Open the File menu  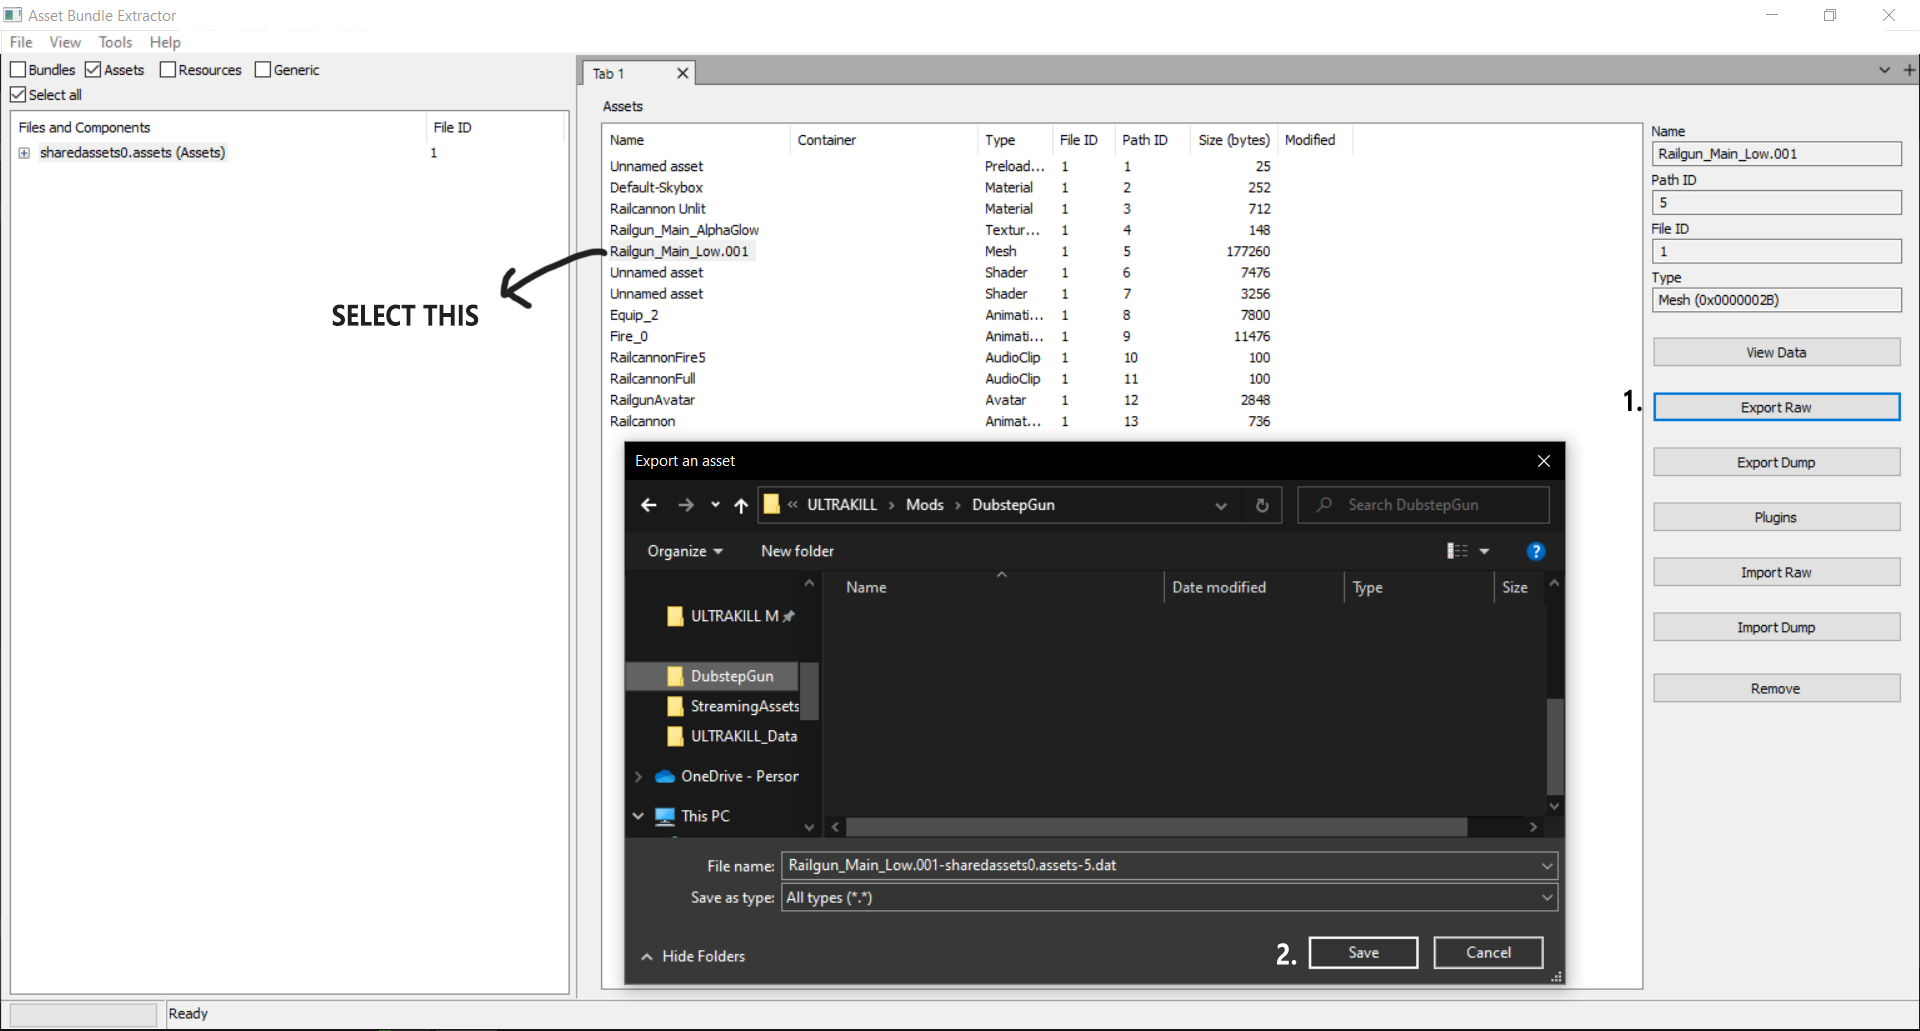(21, 42)
